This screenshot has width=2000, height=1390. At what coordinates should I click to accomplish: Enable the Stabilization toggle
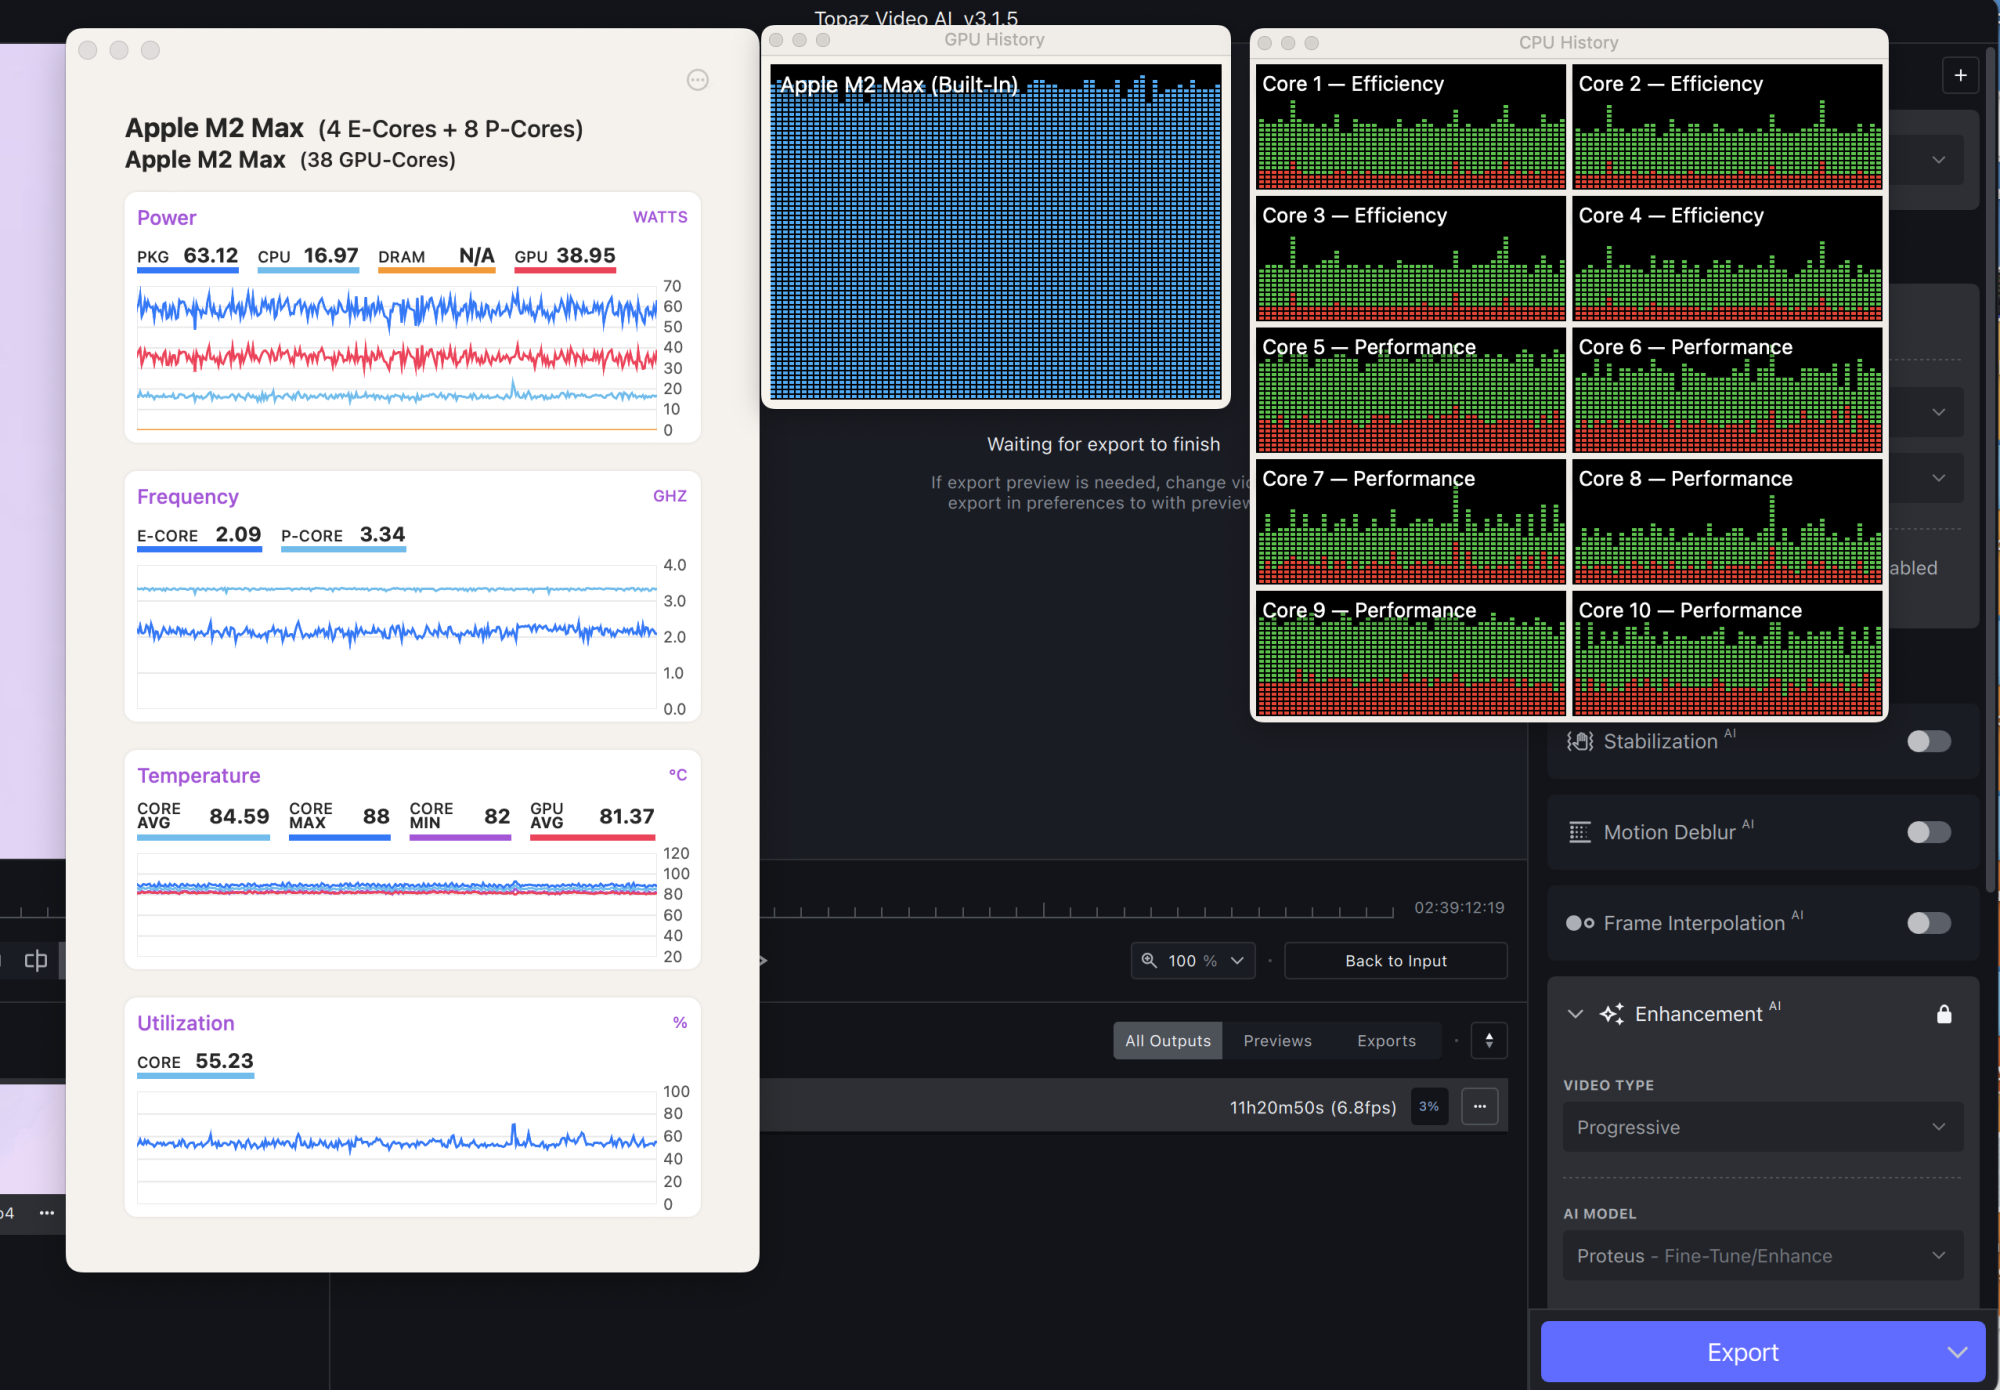tap(1928, 741)
